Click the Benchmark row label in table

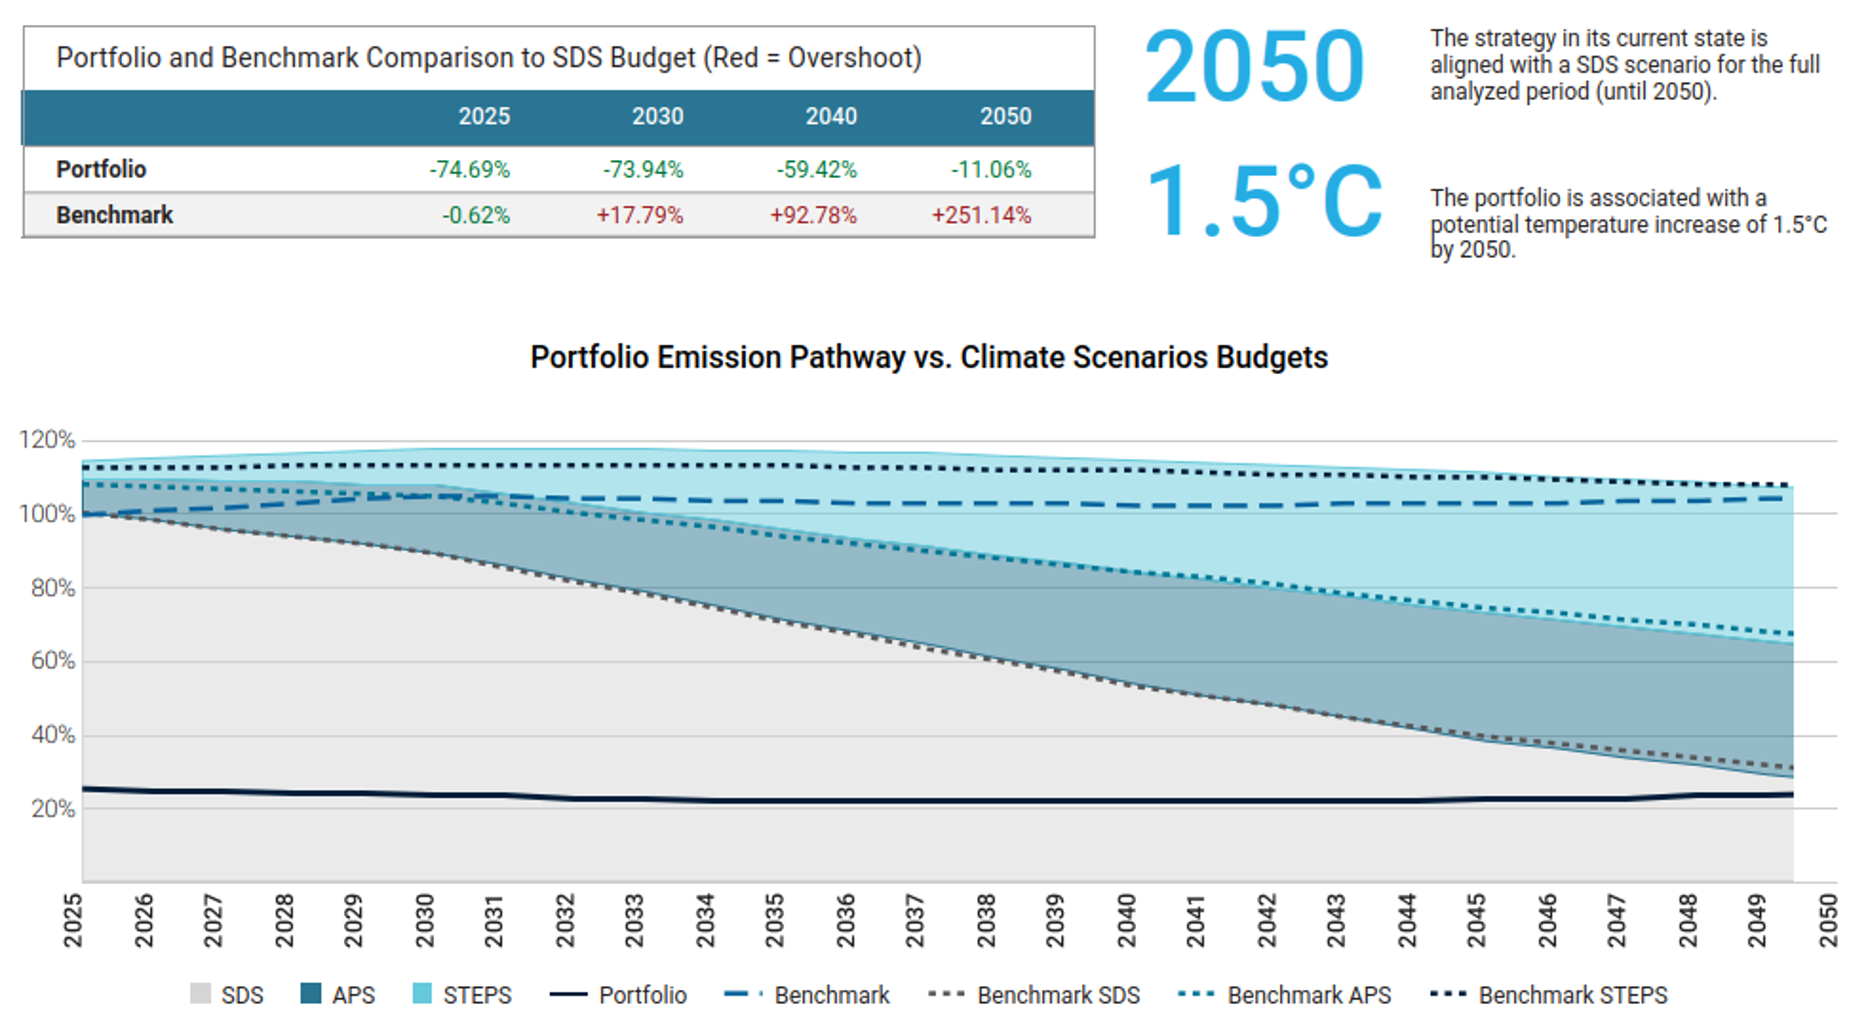(x=114, y=215)
